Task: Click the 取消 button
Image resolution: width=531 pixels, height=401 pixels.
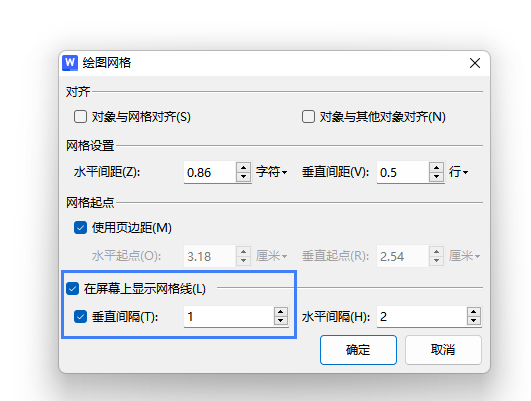Action: (443, 350)
